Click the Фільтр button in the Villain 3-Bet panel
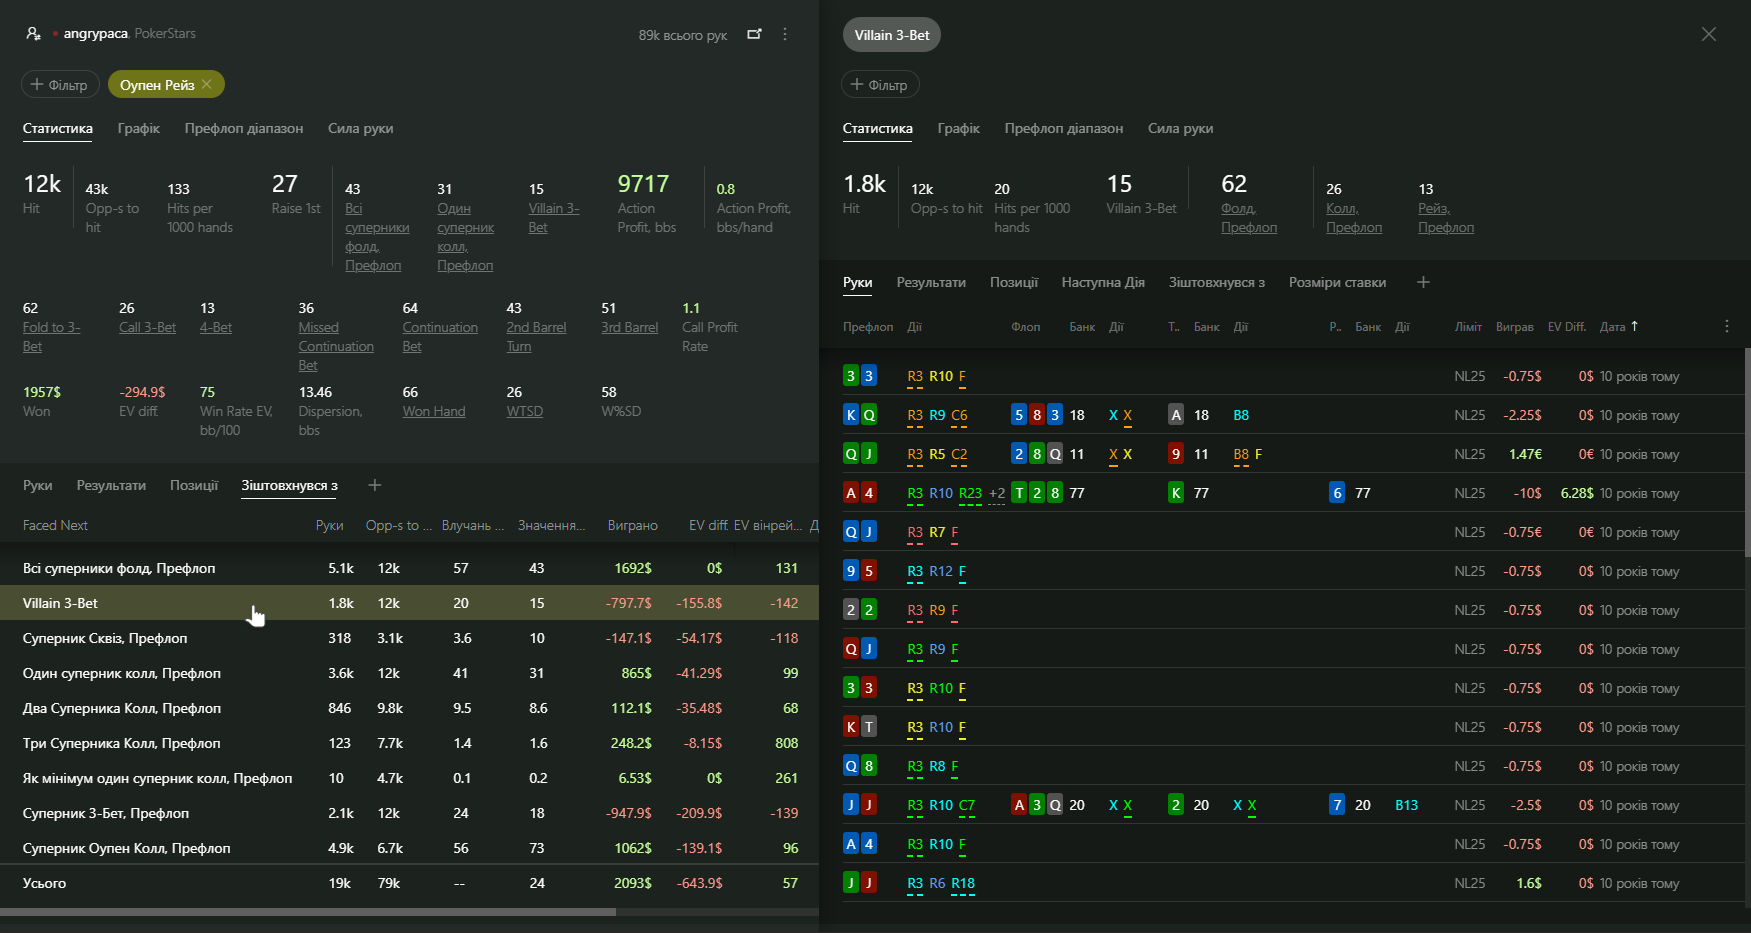The image size is (1751, 933). (x=880, y=84)
